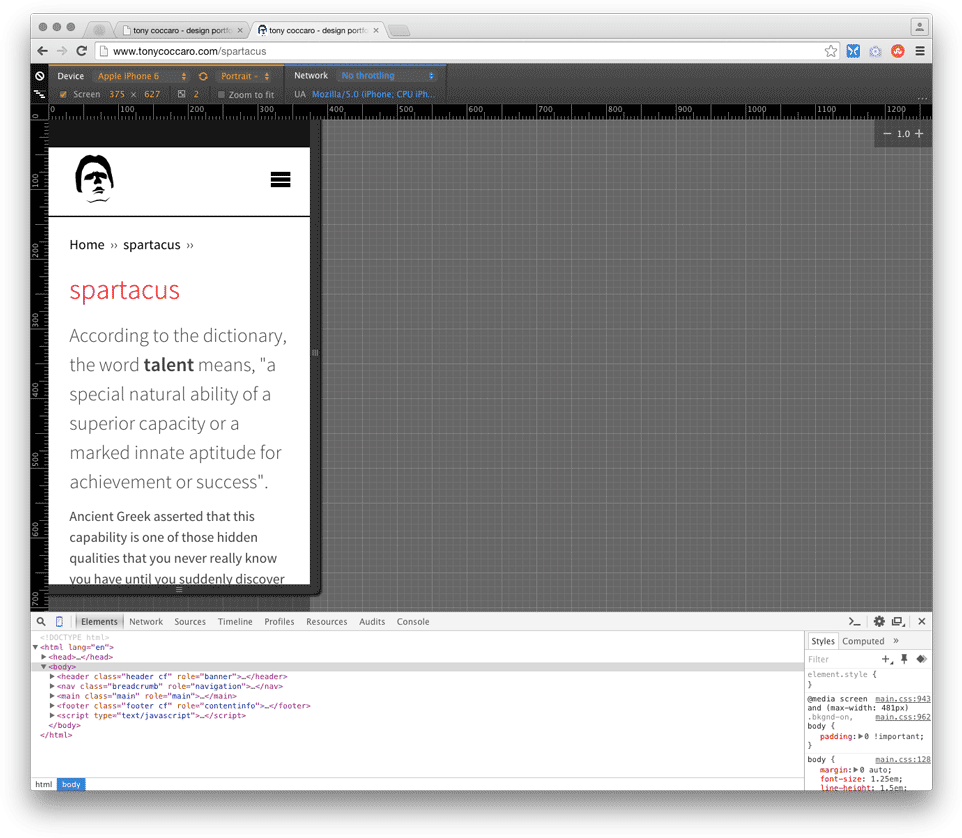Click the orange round extension icon
The image size is (962, 838).
click(898, 51)
